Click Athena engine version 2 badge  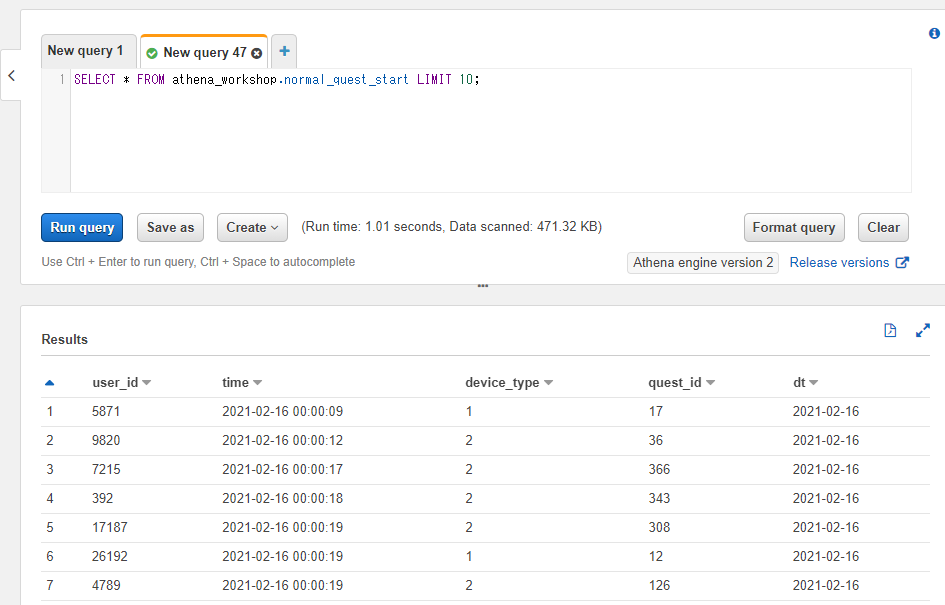click(703, 263)
